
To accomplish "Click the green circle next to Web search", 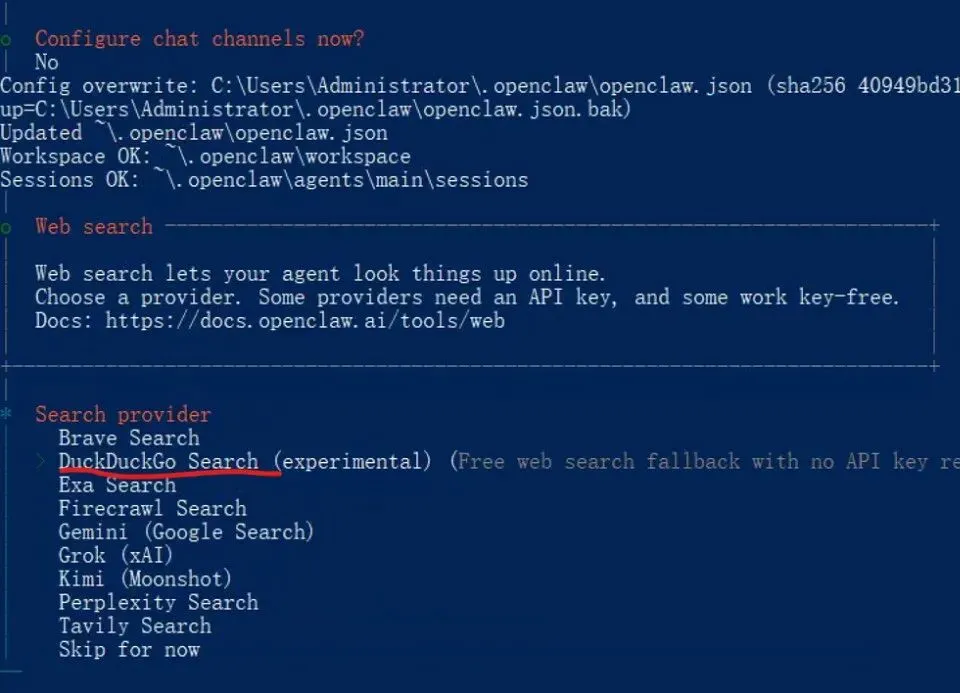I will point(7,227).
